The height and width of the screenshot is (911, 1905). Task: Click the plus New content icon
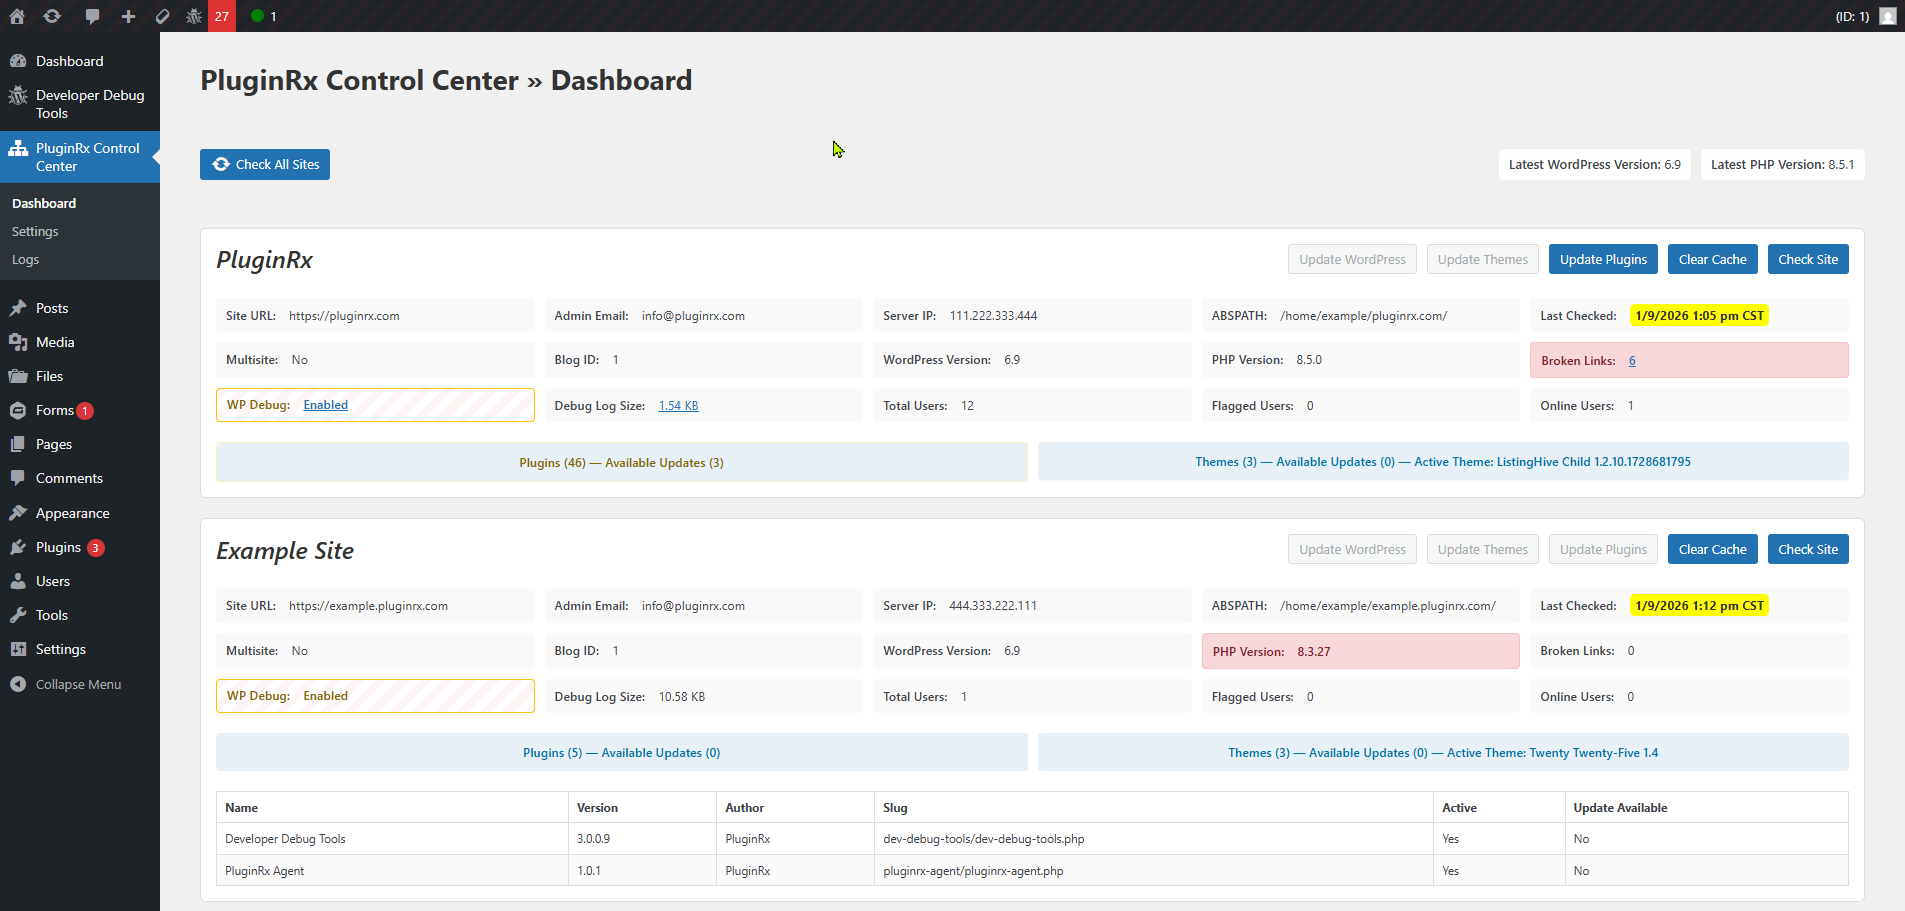(128, 16)
